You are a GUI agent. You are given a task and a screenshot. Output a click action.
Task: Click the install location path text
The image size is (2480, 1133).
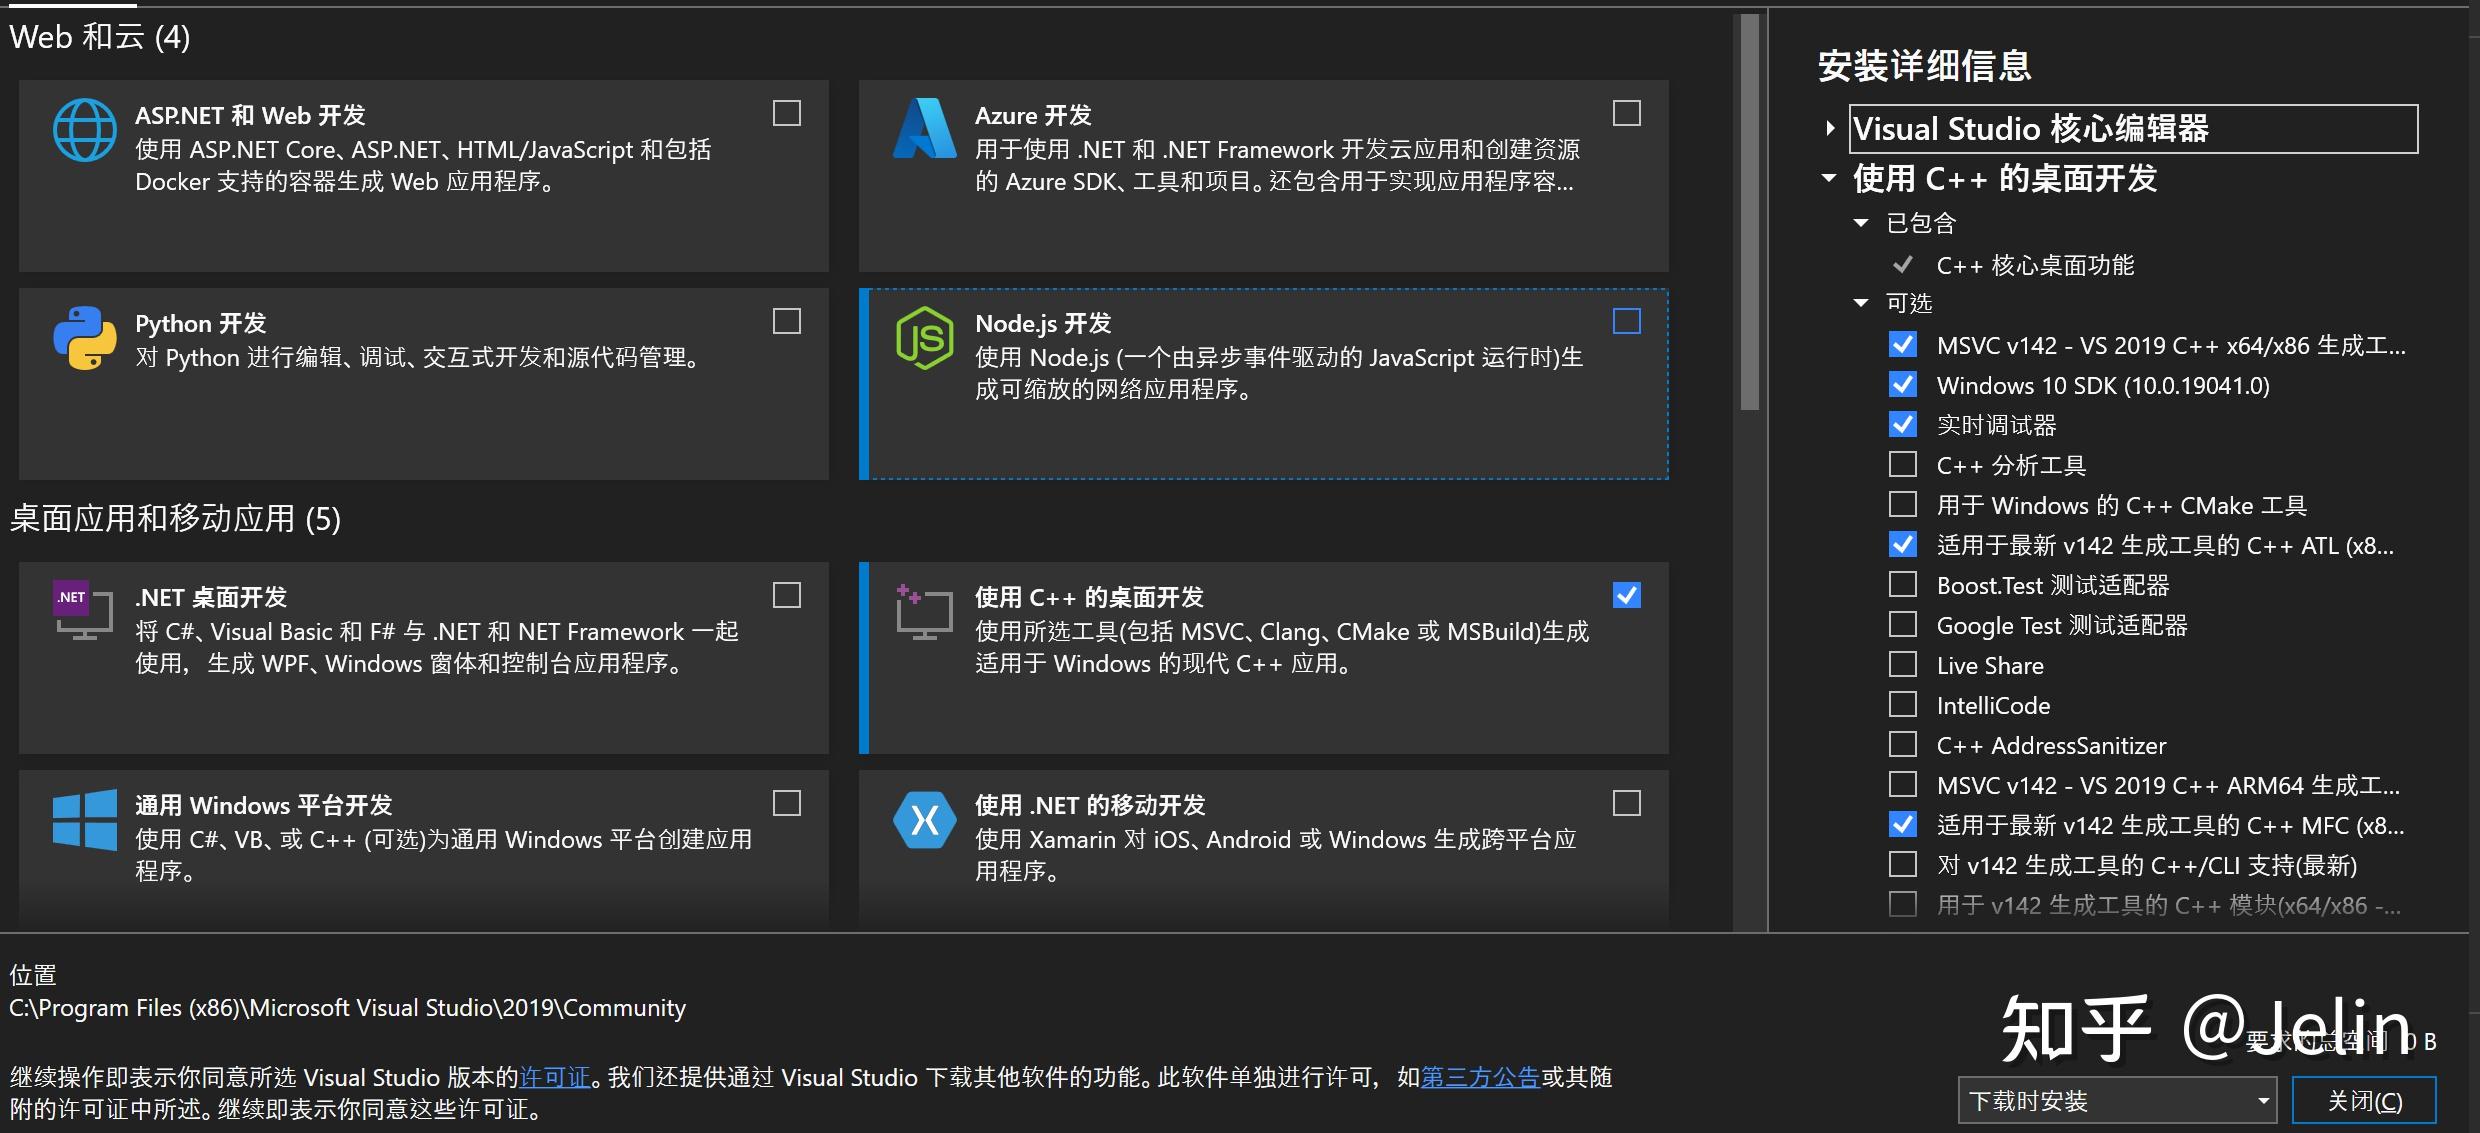tap(348, 1008)
